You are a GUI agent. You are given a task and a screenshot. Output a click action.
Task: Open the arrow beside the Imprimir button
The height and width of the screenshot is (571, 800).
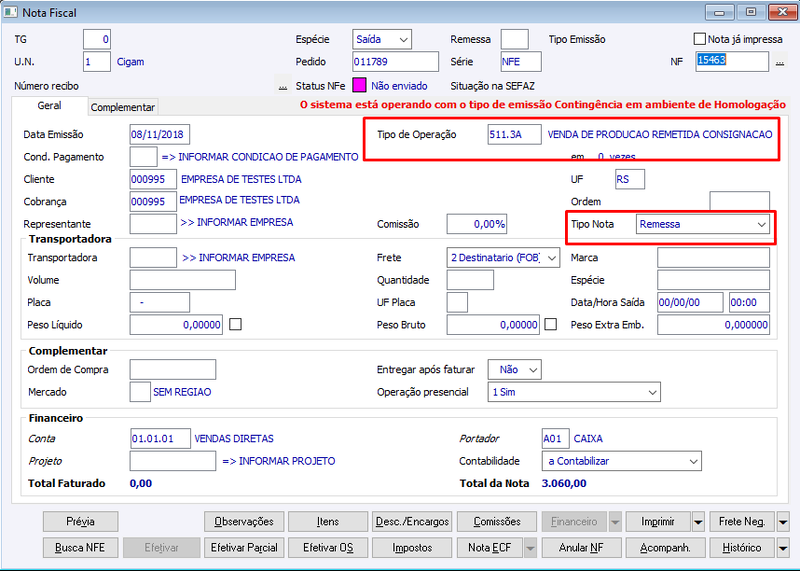[x=698, y=522]
